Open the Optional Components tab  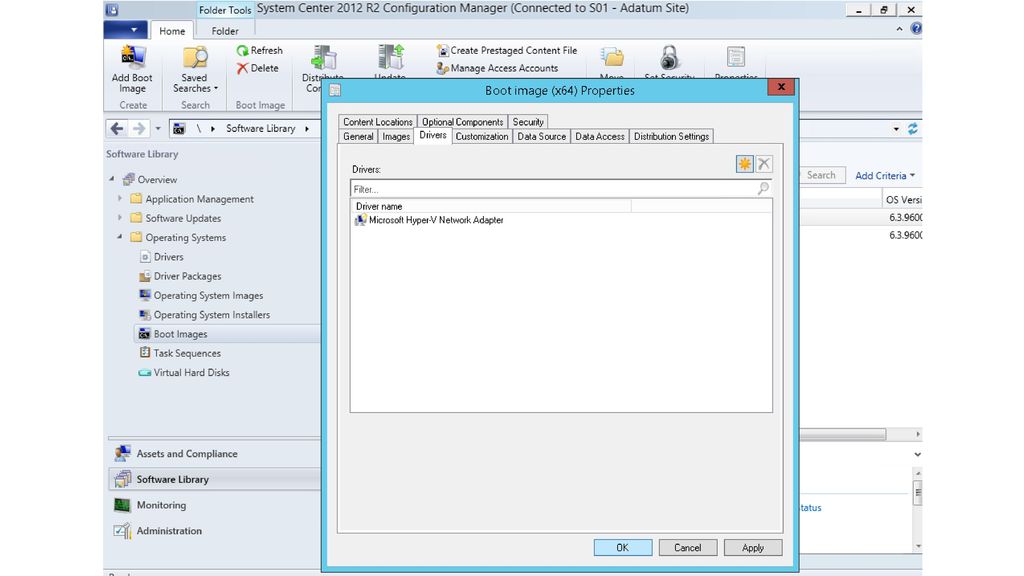click(462, 121)
